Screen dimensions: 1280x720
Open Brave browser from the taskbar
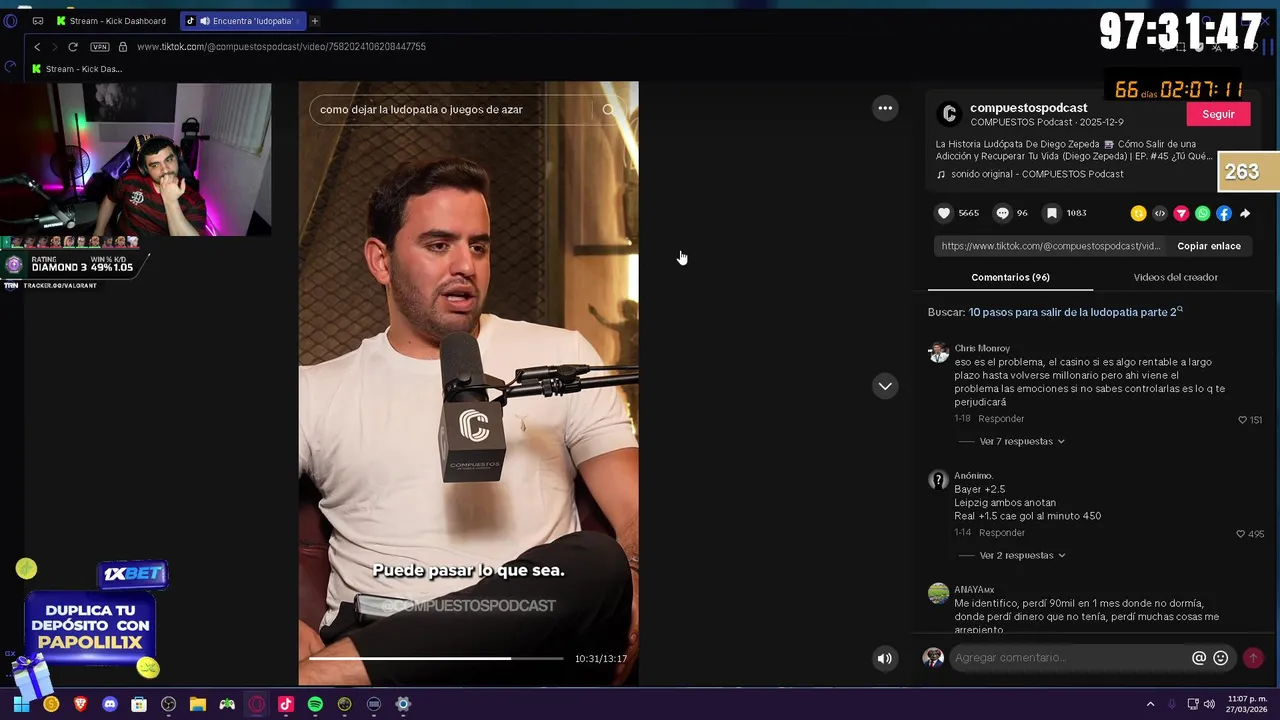coord(81,704)
